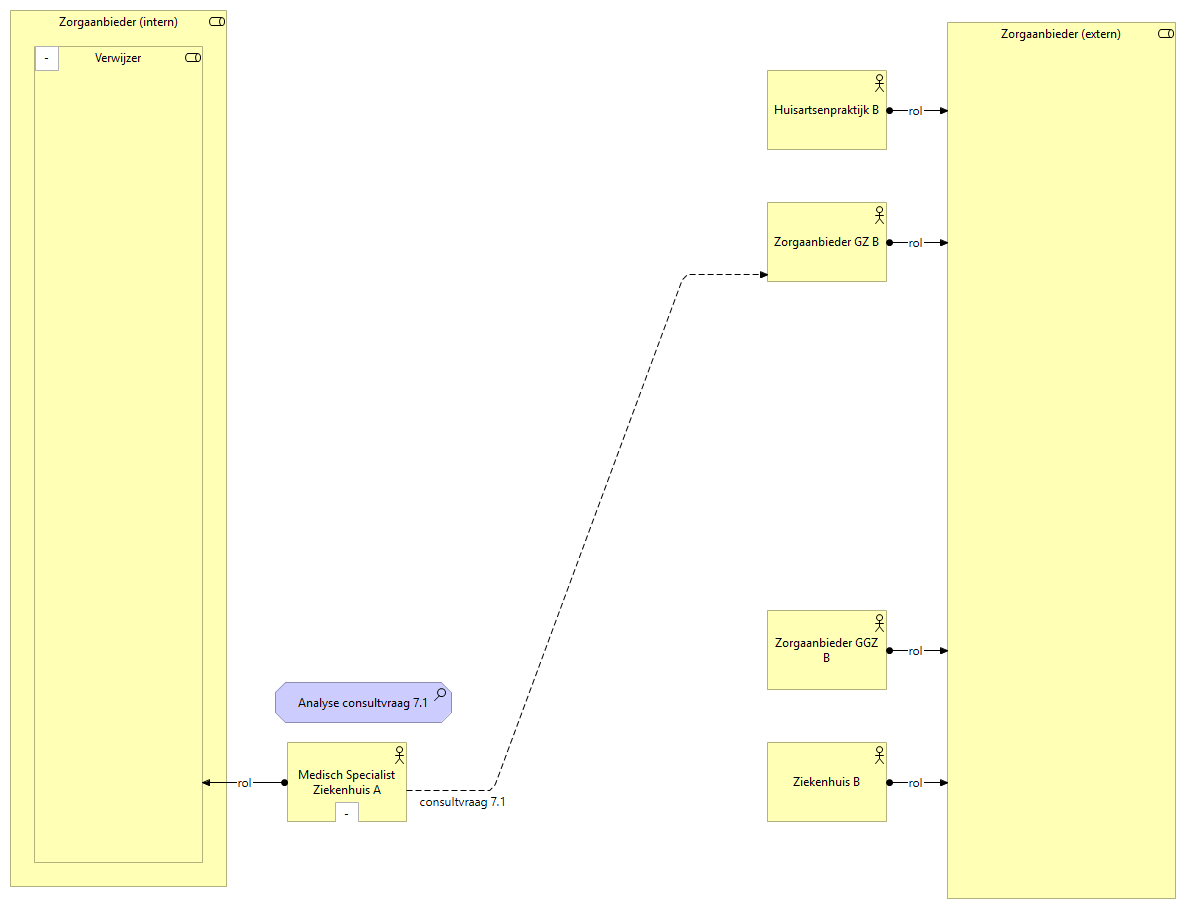Click rol label next to Huisartsenpraktijk B
Image resolution: width=1186 pixels, height=909 pixels.
[x=915, y=111]
